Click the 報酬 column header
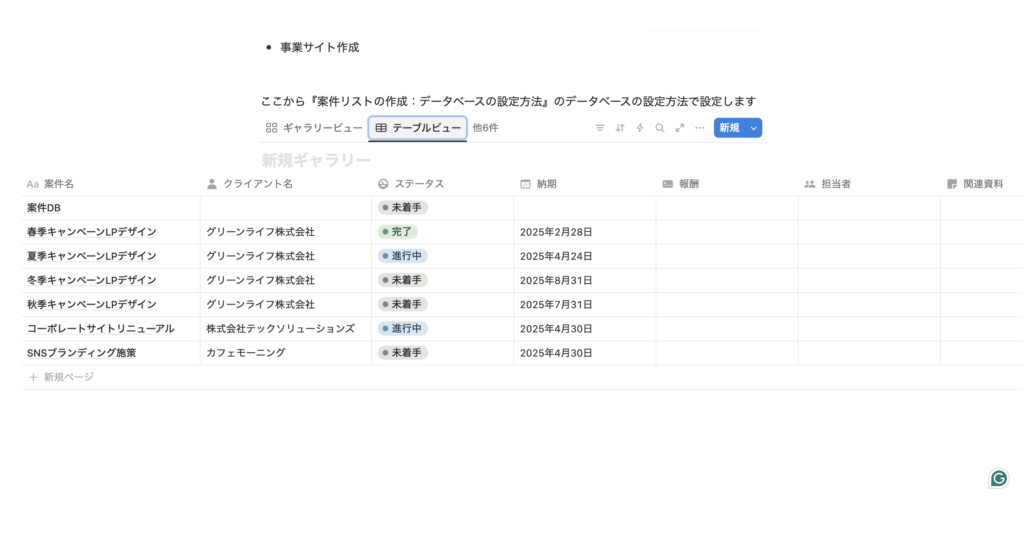The image size is (1024, 553). (x=688, y=184)
